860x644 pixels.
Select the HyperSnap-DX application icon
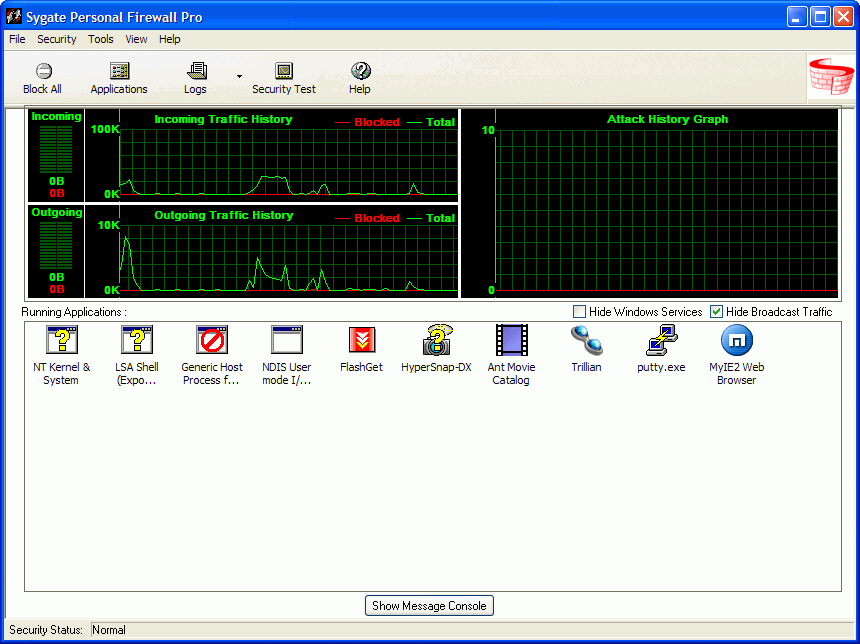436,342
